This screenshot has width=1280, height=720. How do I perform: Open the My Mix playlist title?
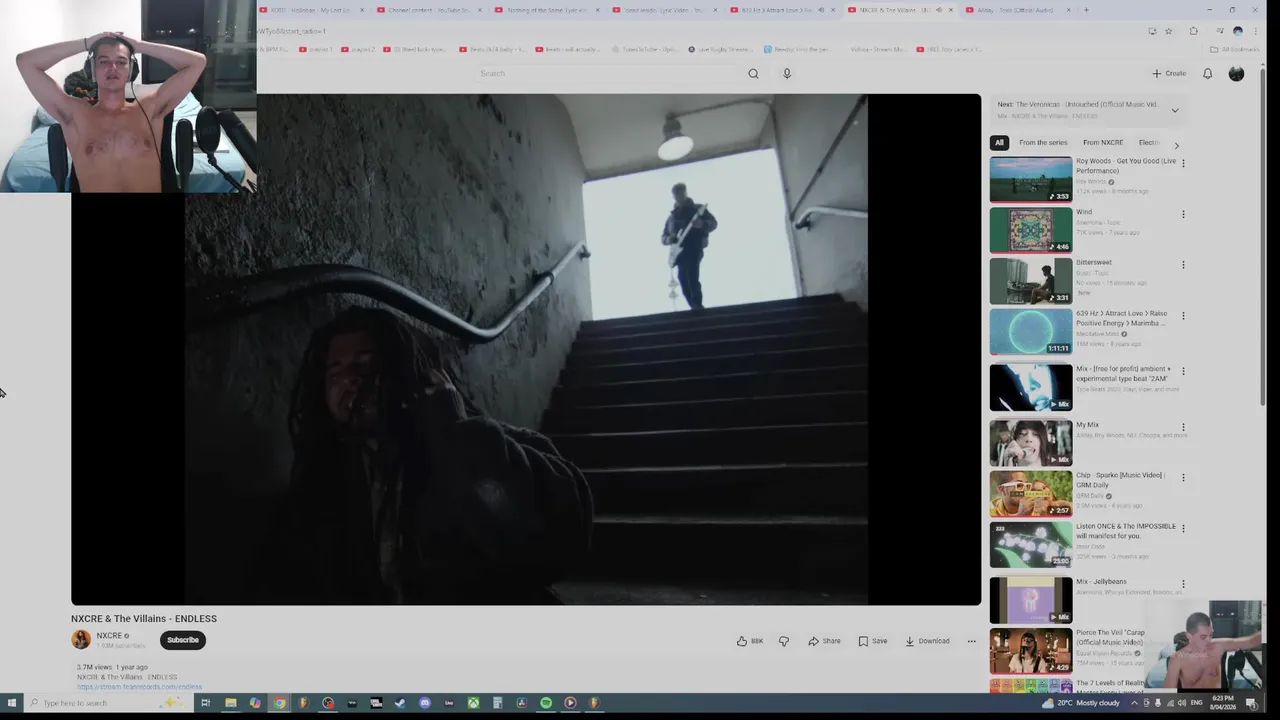(x=1087, y=425)
